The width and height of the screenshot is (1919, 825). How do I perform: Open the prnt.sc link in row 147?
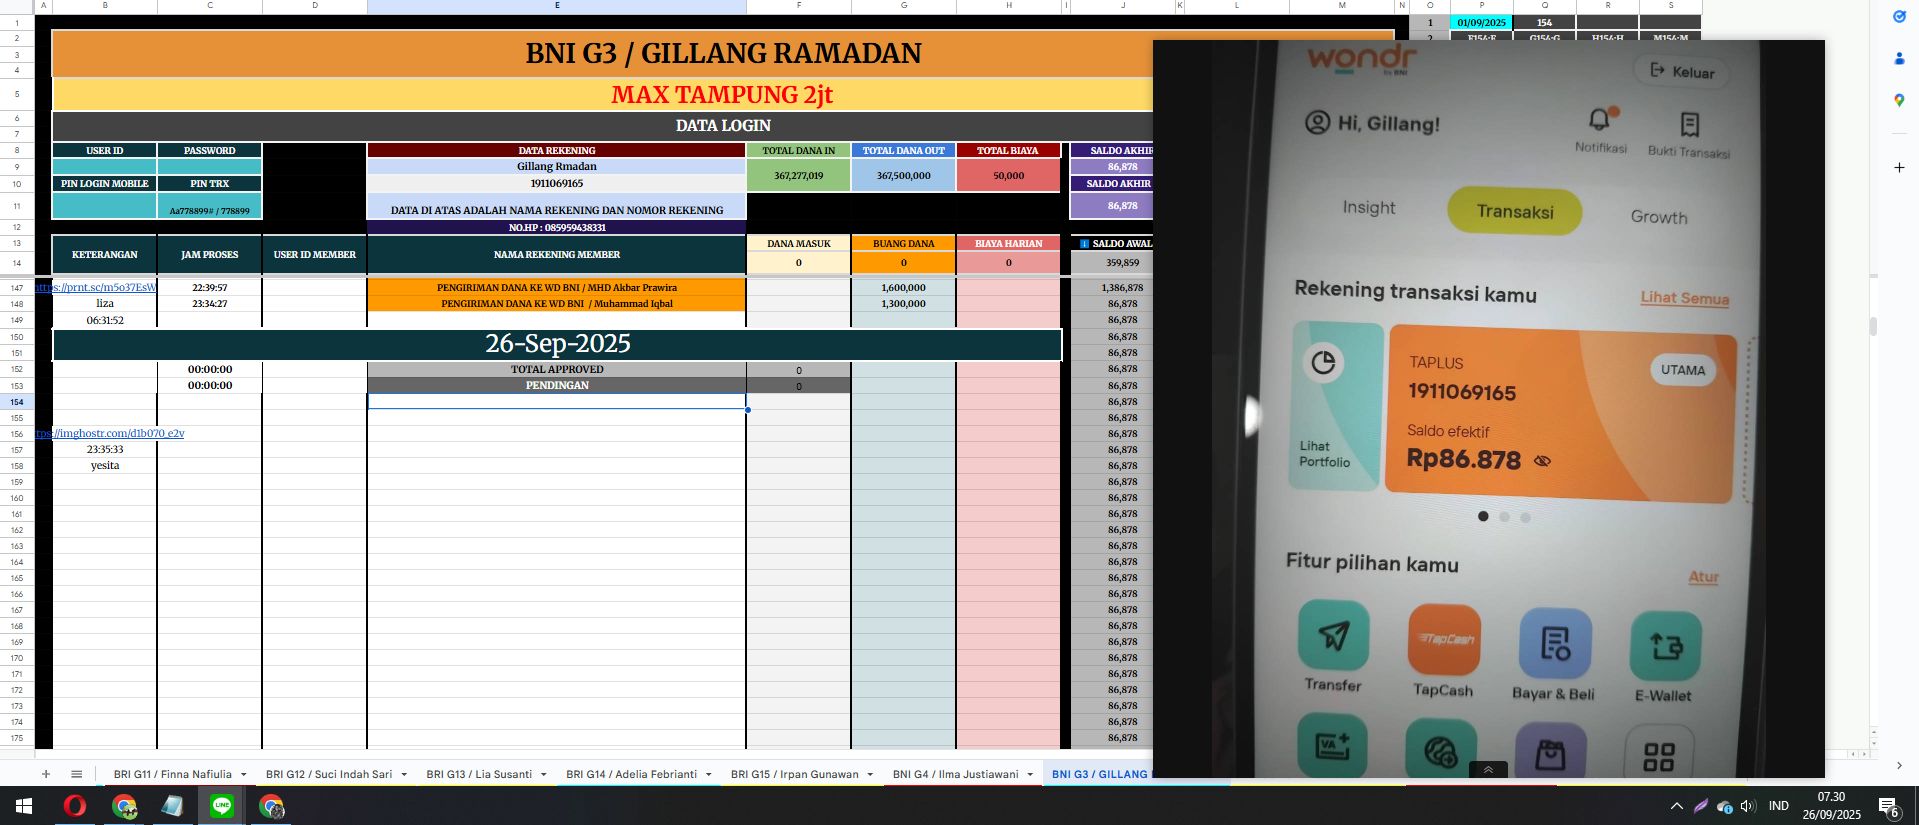96,287
